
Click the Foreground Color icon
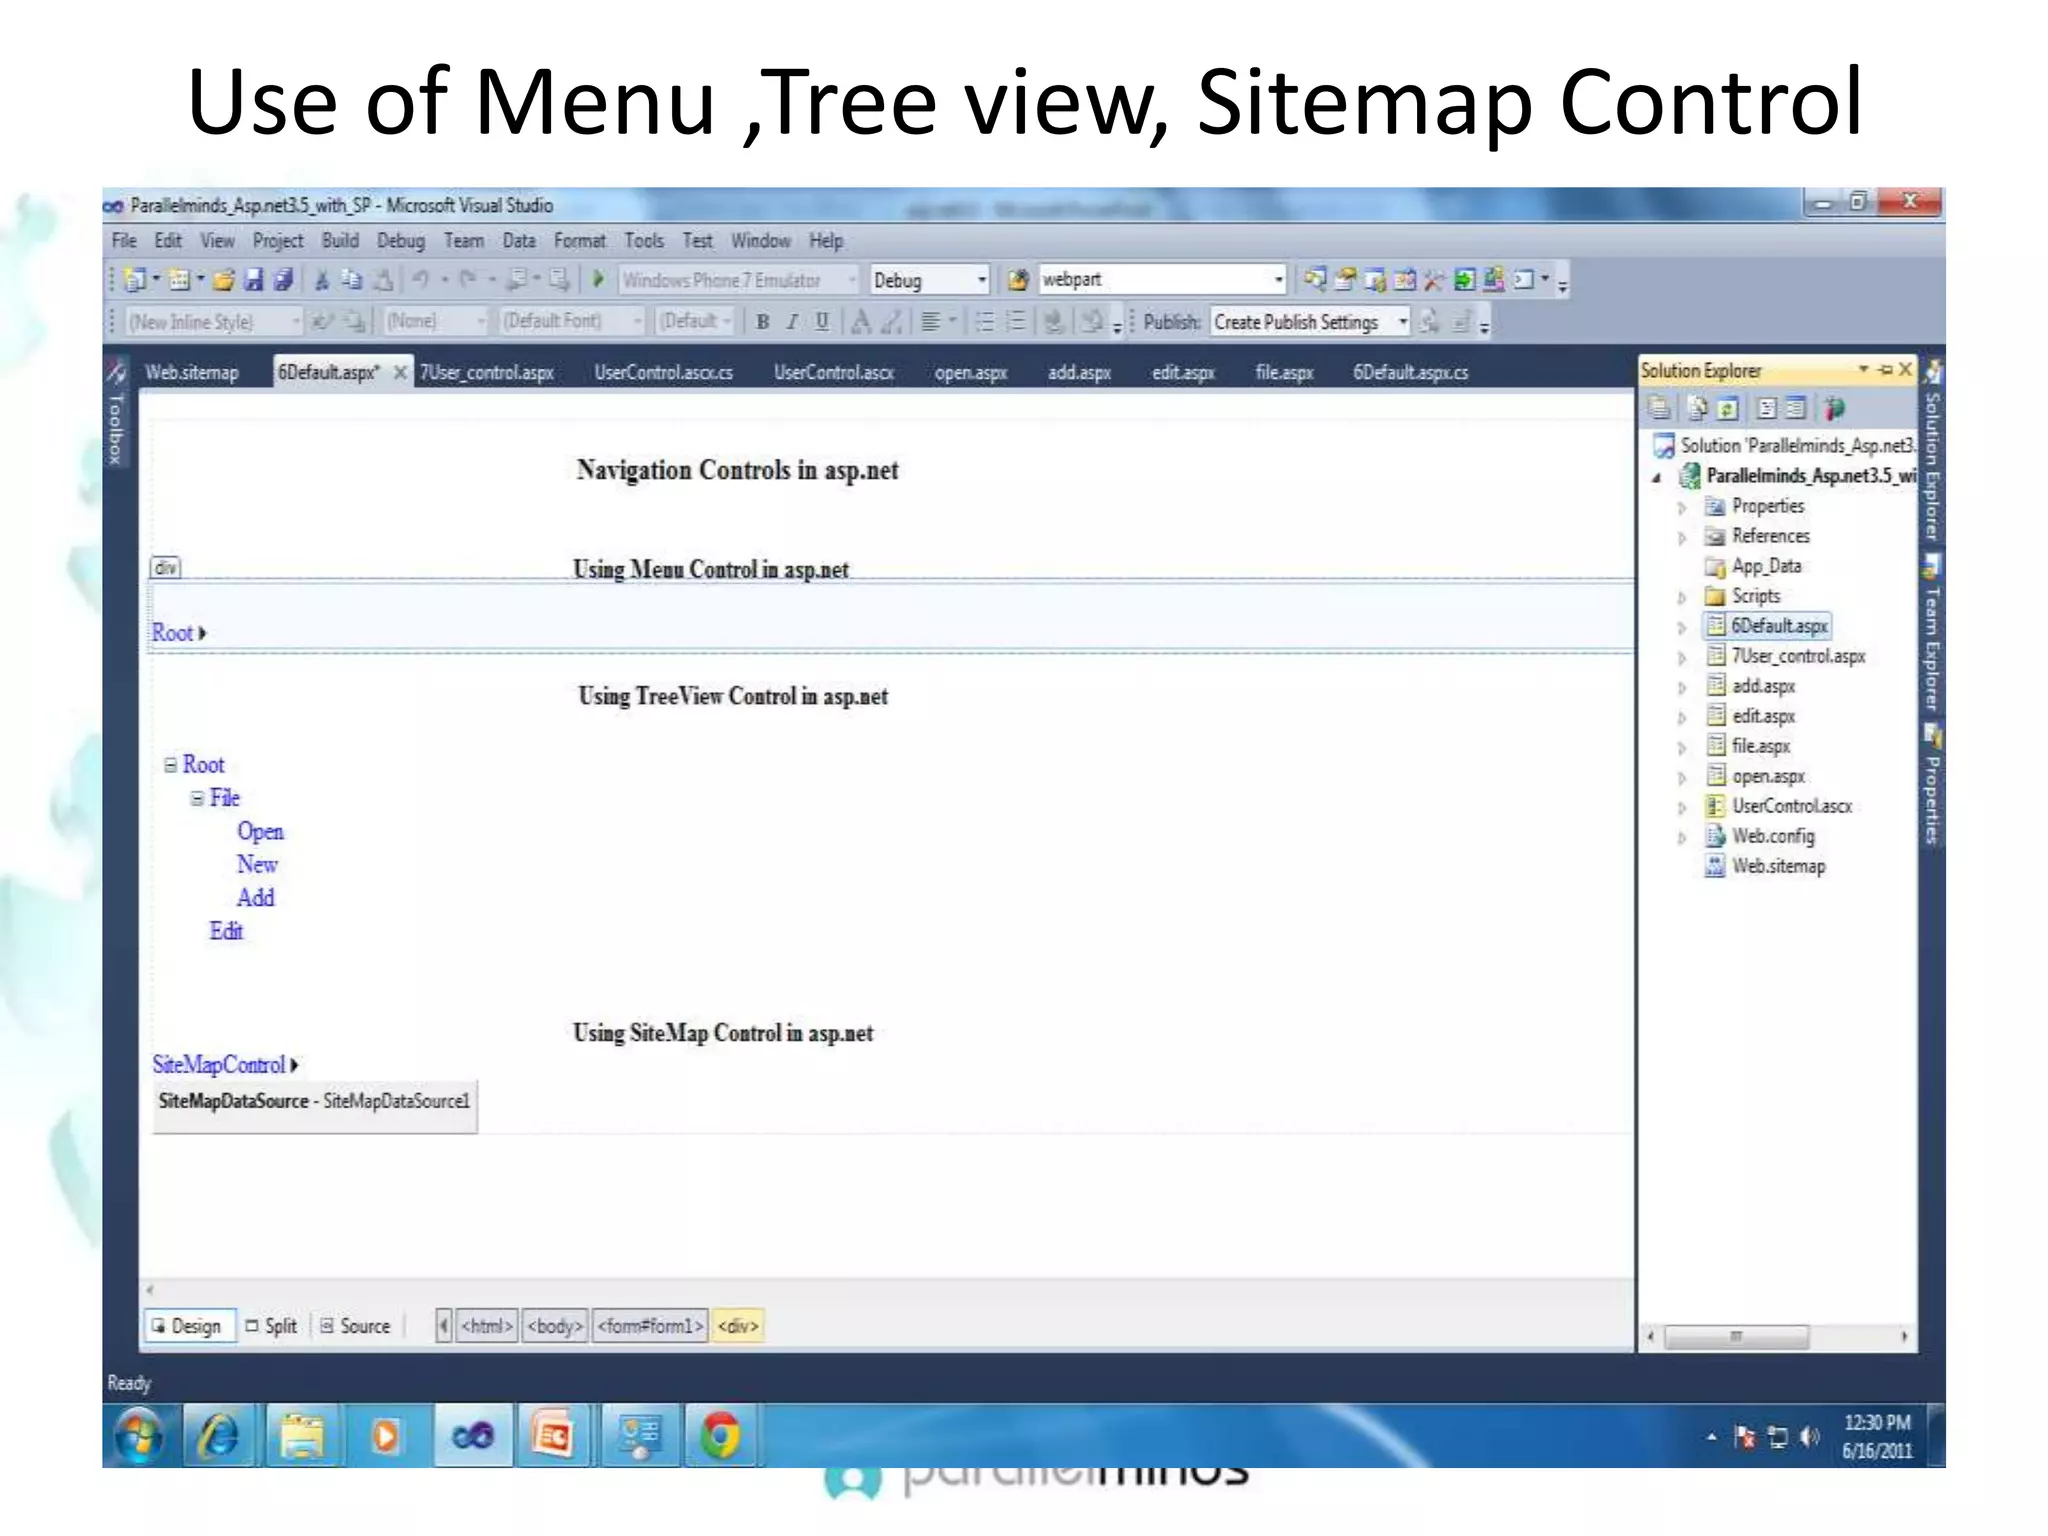(860, 322)
